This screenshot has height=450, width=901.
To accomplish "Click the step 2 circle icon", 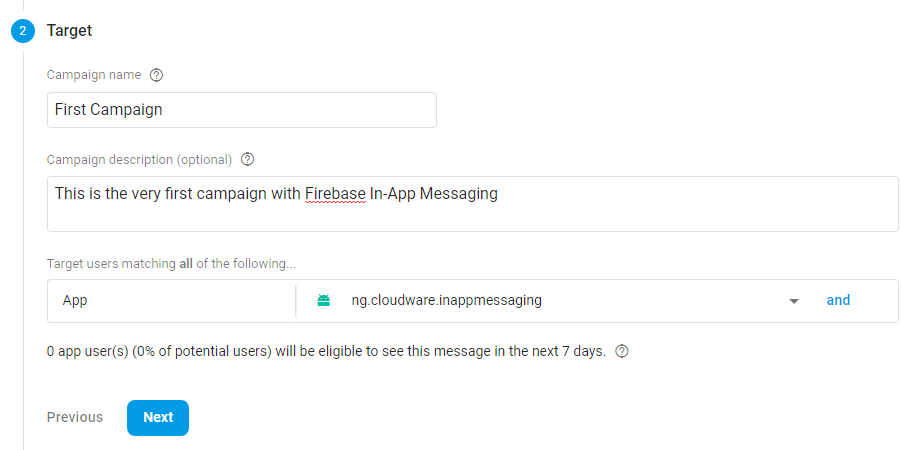I will [23, 31].
